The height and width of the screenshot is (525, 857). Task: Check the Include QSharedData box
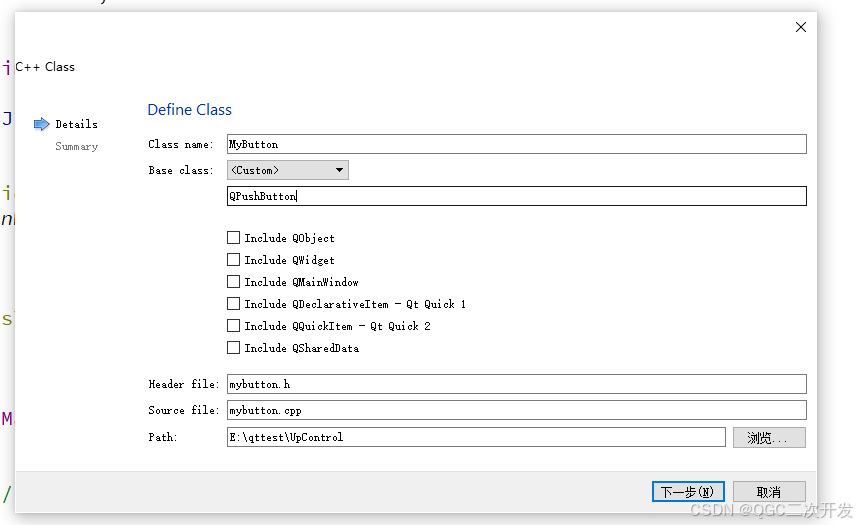click(234, 348)
